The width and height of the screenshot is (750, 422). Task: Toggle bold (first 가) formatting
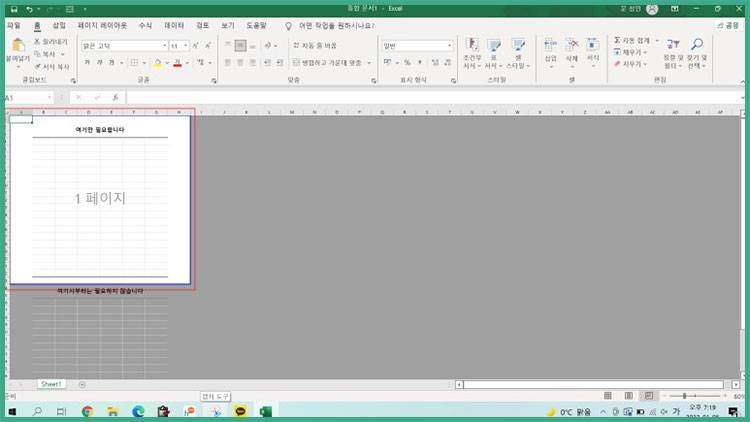tap(87, 63)
